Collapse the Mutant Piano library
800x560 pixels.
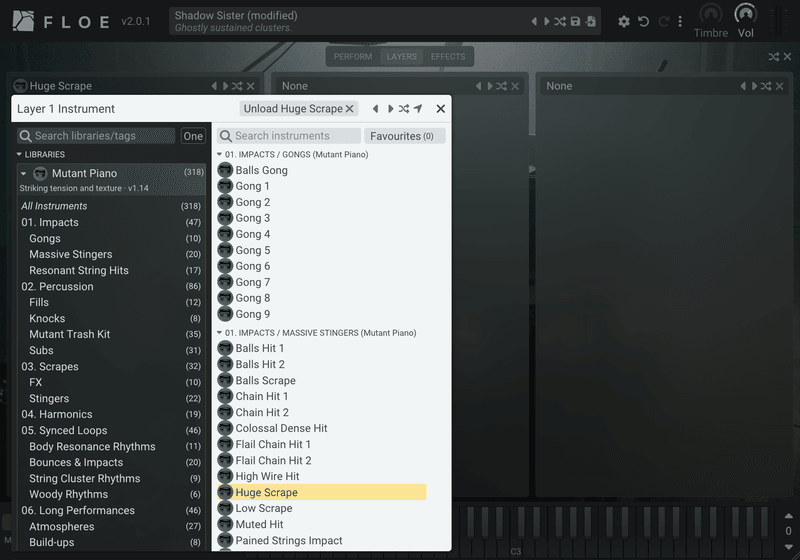[x=23, y=173]
